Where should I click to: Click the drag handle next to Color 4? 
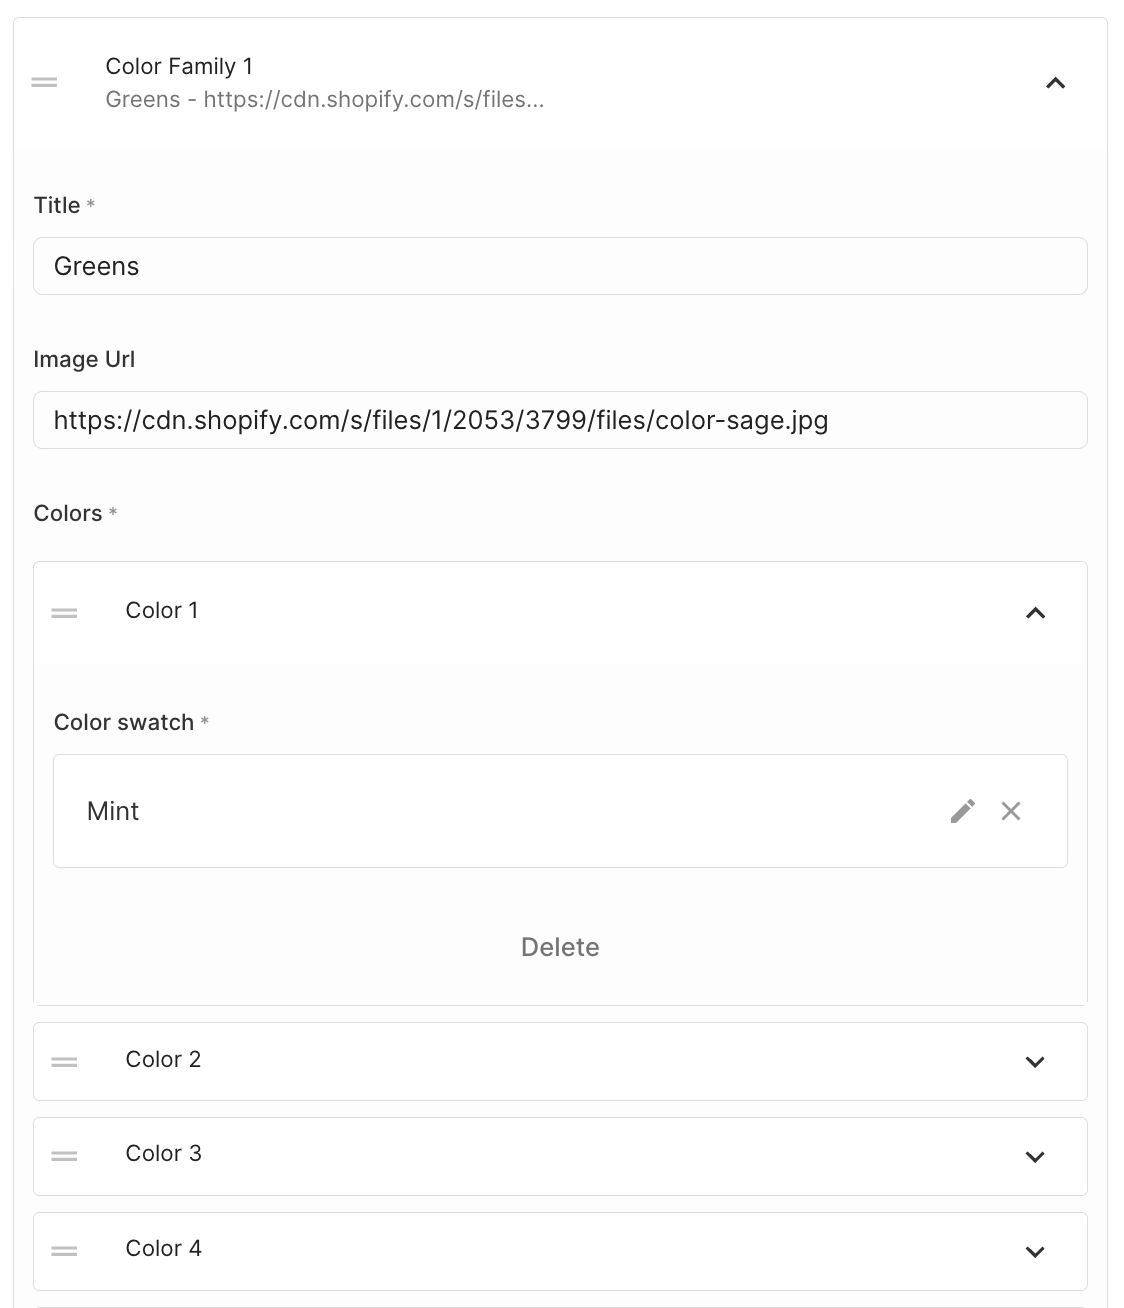[x=64, y=1250]
